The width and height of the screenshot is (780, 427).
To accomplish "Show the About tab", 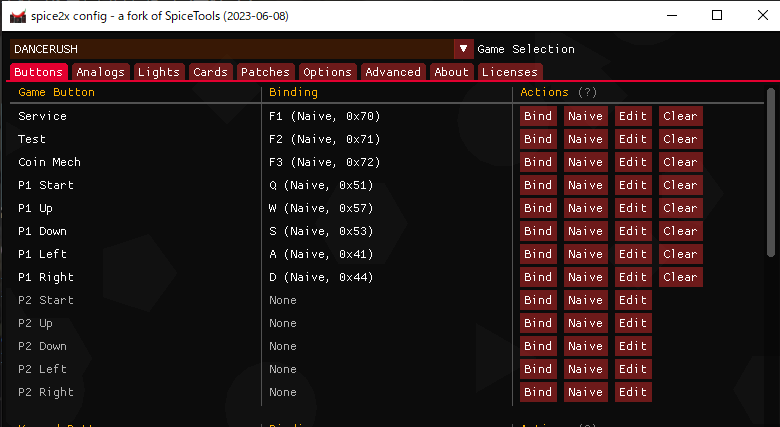I will 451,72.
